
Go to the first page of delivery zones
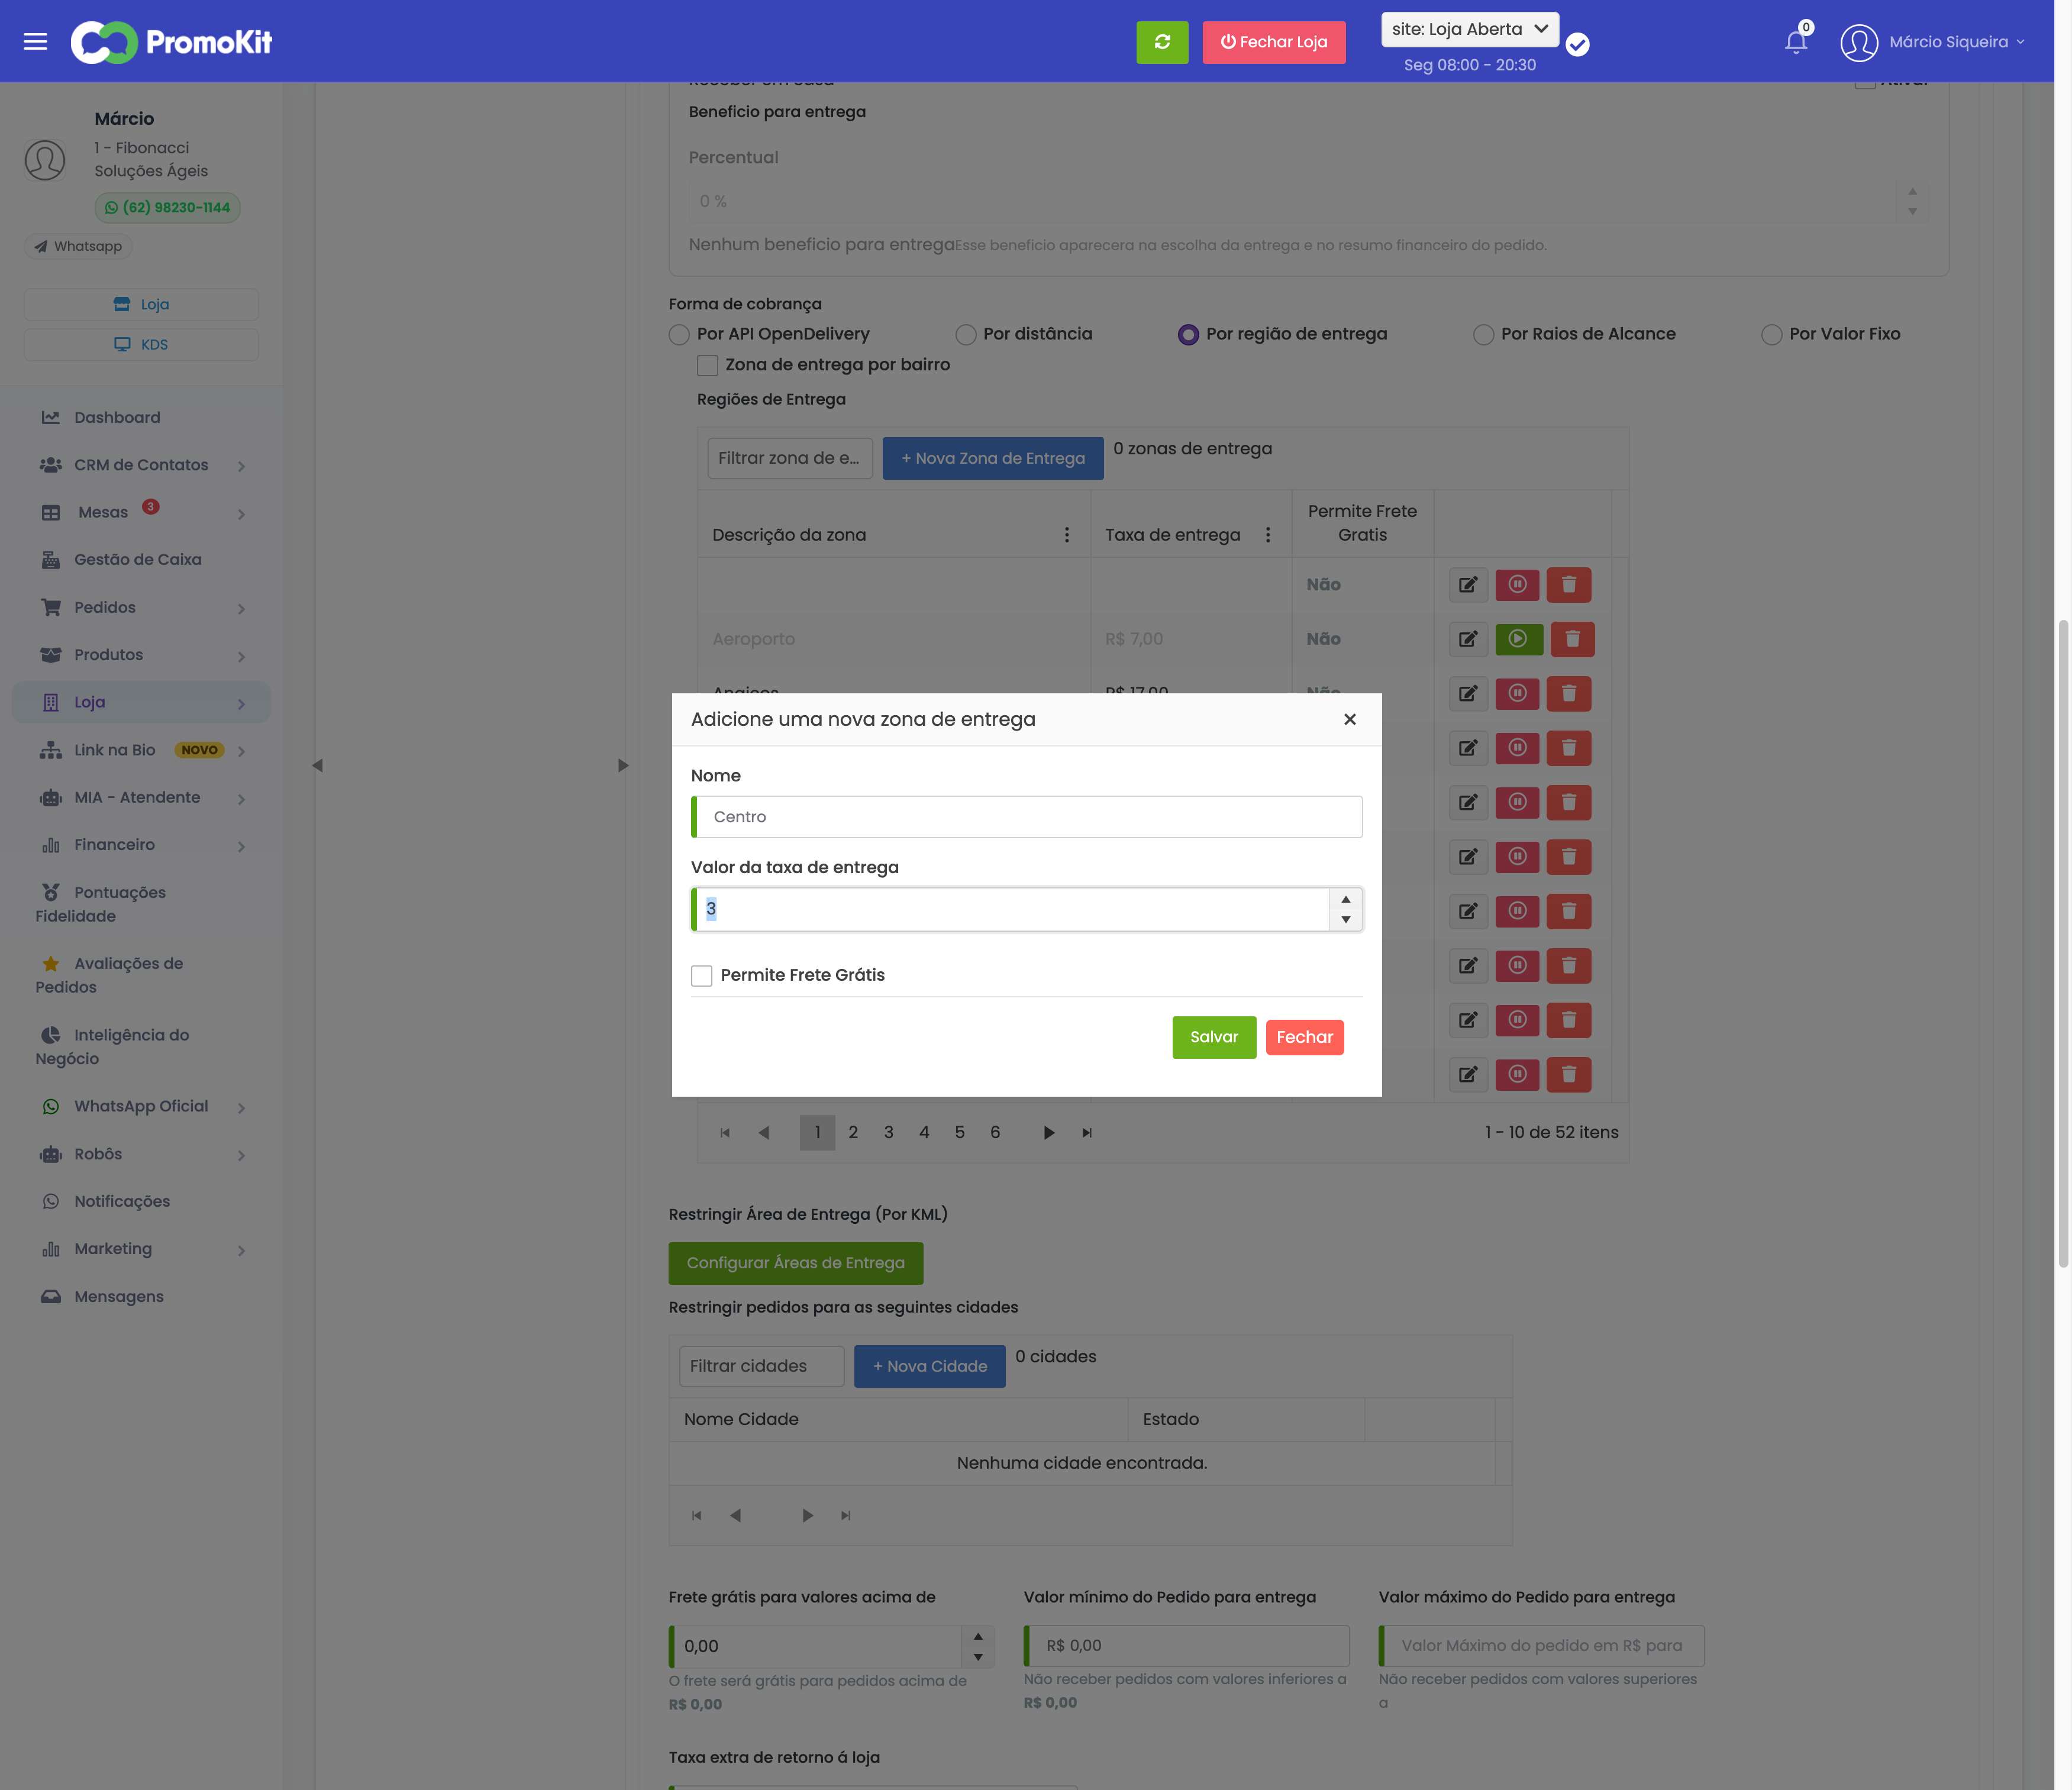click(725, 1133)
